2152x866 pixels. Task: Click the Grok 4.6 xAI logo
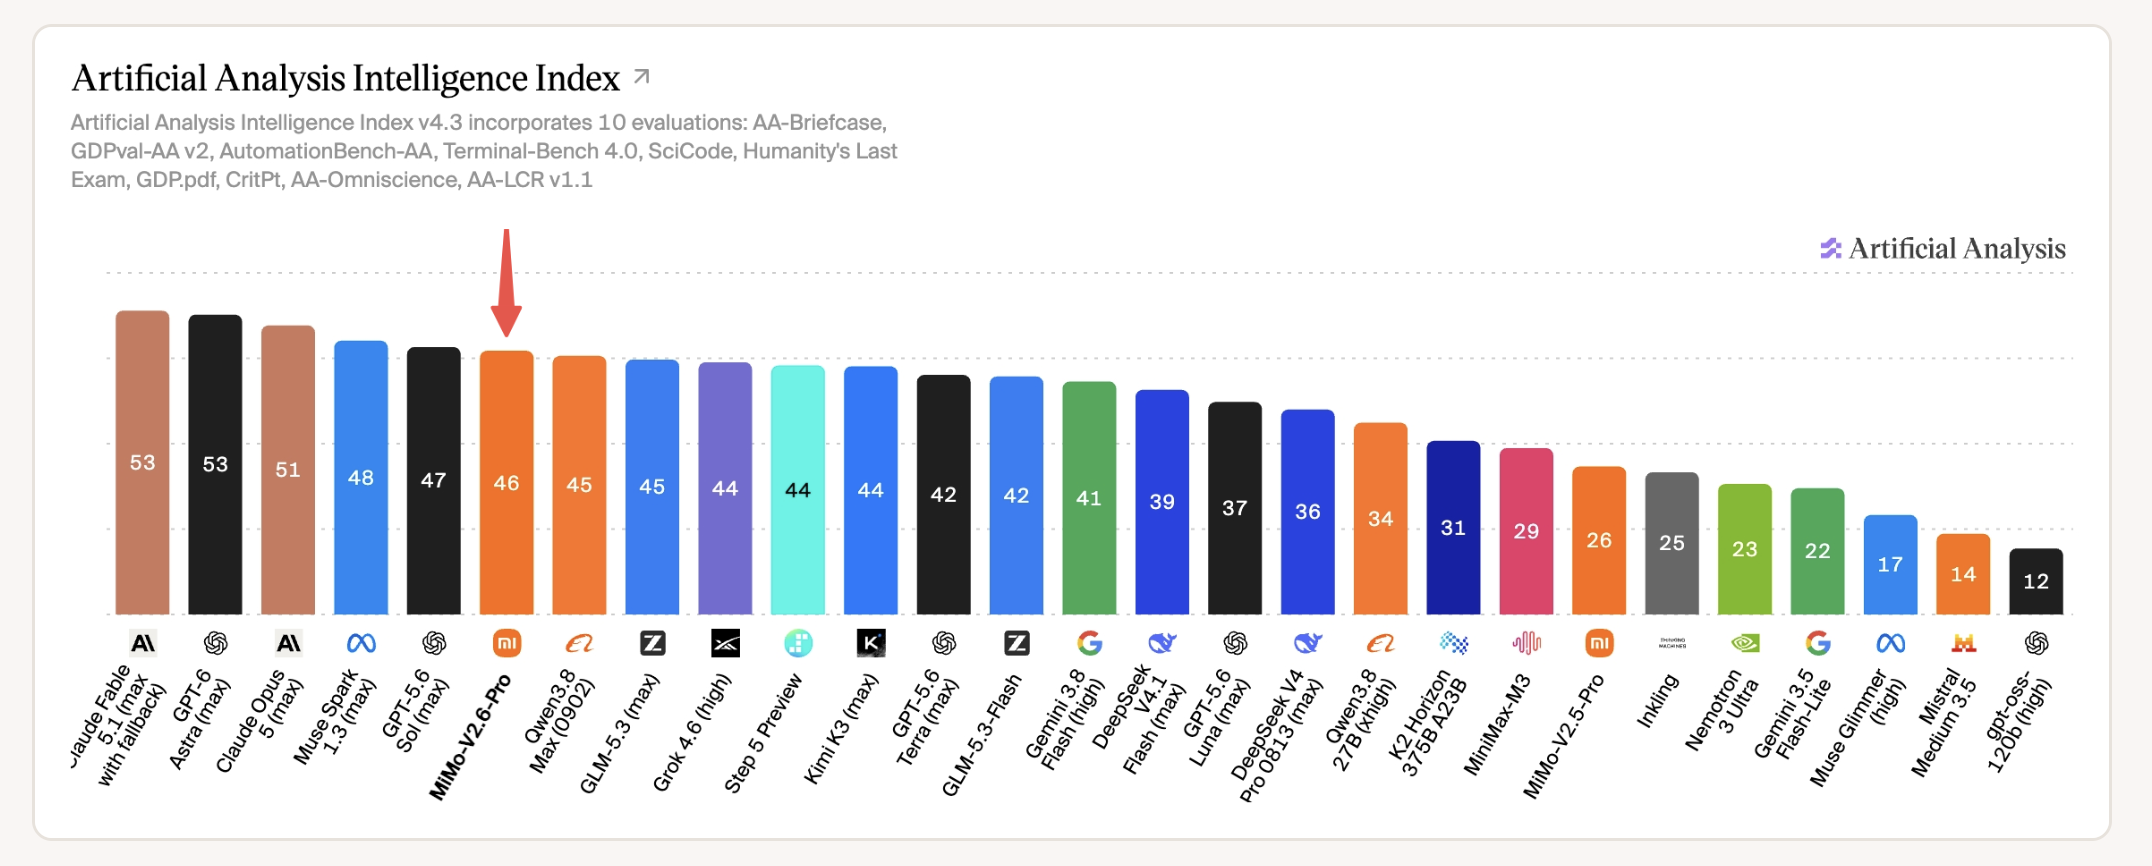(725, 643)
